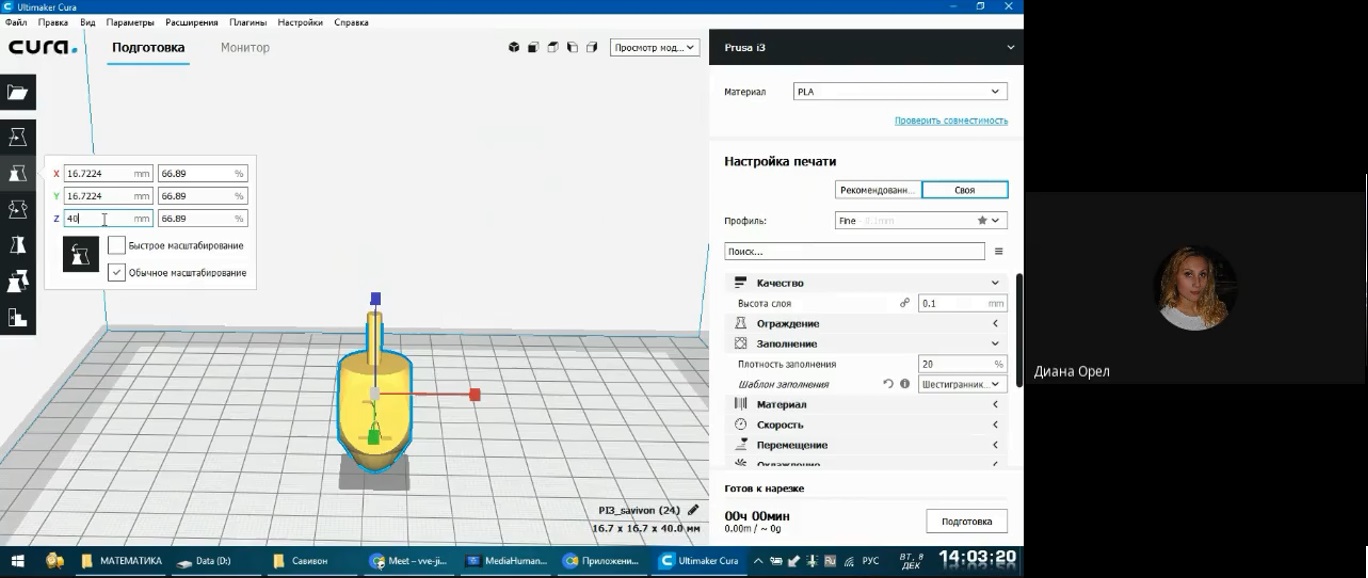This screenshot has width=1368, height=578.
Task: Click the Проверить совместимость link
Action: point(951,121)
